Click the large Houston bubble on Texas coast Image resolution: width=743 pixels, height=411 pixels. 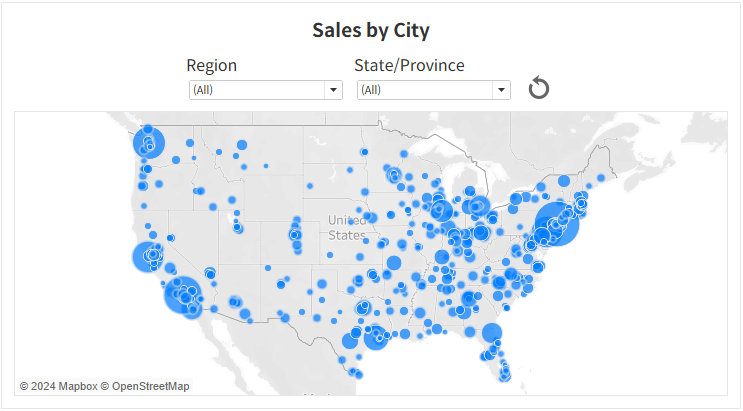[376, 338]
